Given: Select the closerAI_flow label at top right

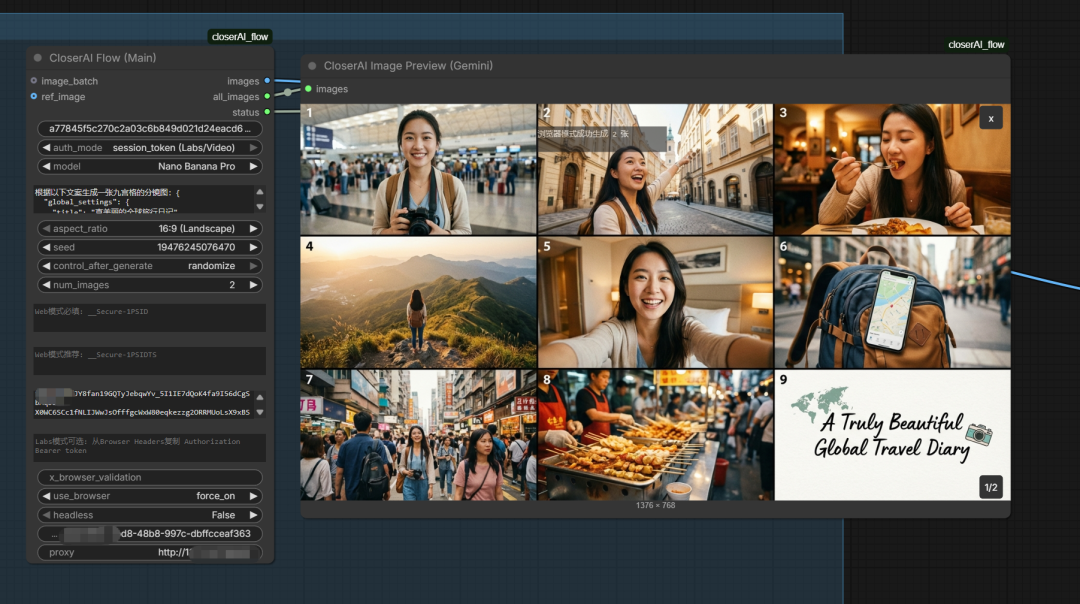Looking at the screenshot, I should pos(976,44).
